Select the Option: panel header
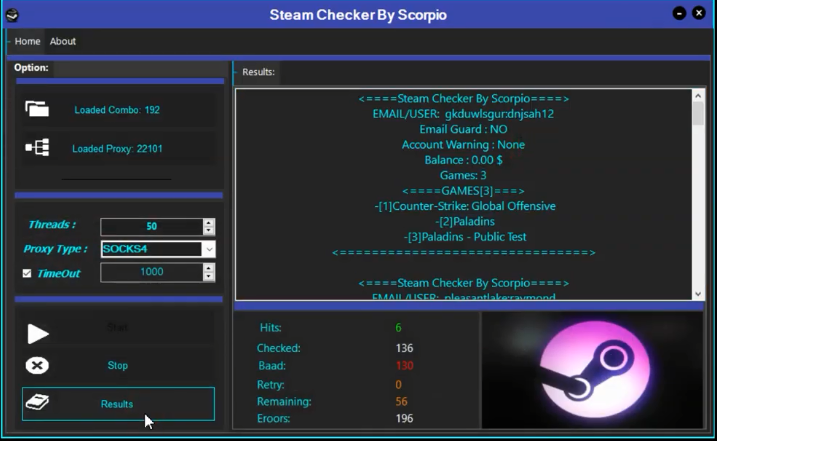Viewport: 819px width, 460px height. (31, 68)
